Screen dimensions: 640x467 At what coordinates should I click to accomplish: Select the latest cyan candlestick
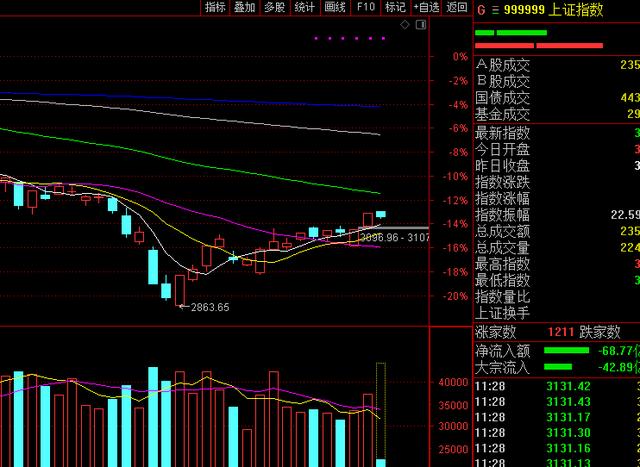[381, 214]
